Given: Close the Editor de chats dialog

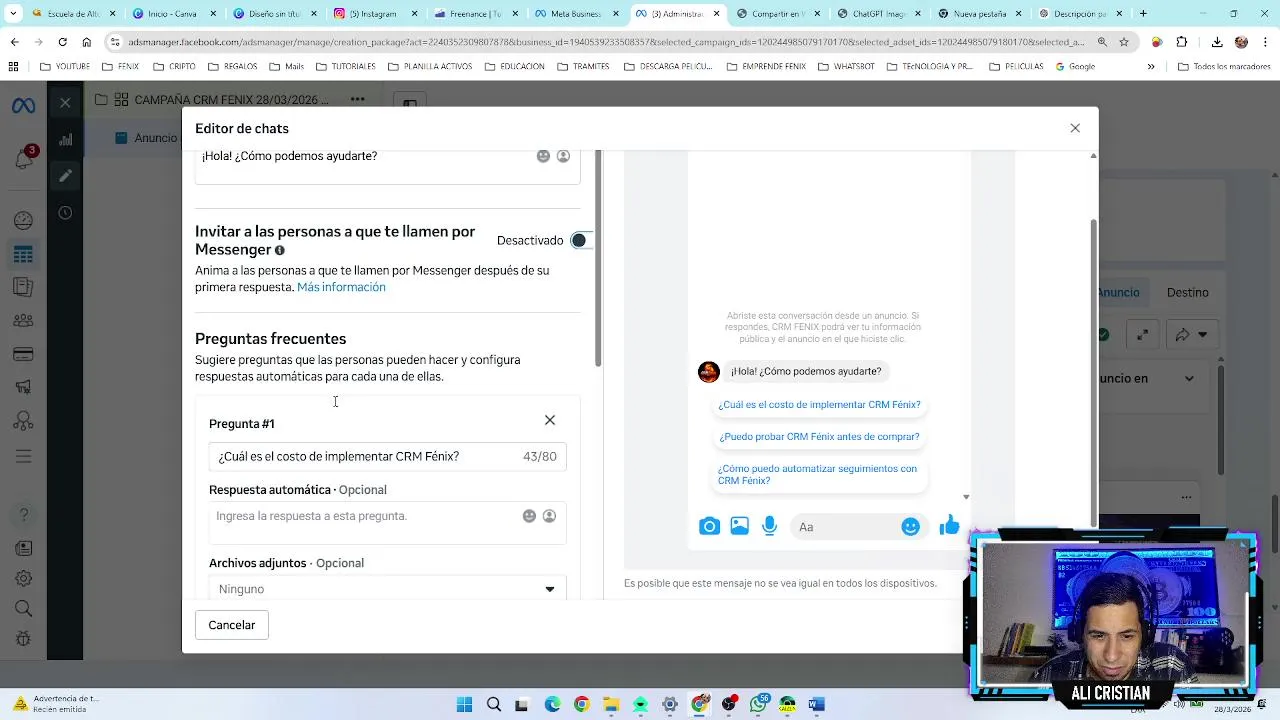Looking at the screenshot, I should (x=1075, y=128).
